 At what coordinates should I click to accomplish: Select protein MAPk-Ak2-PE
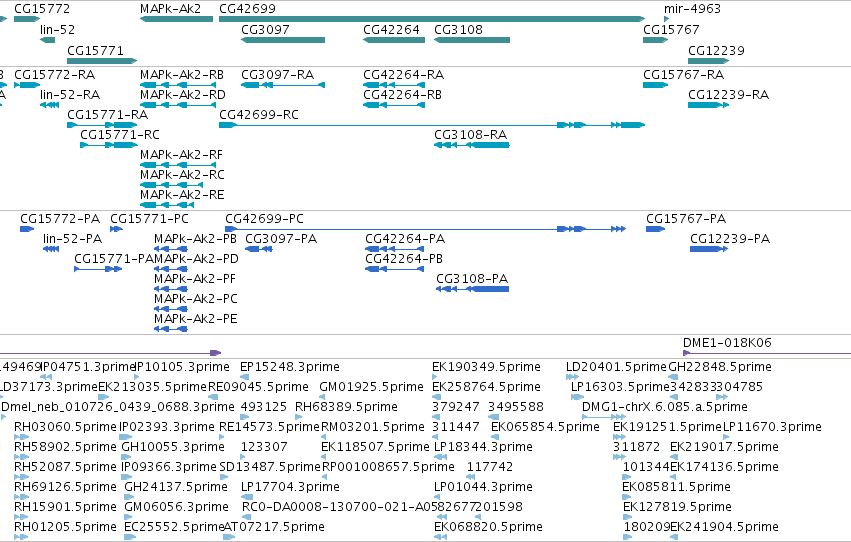point(170,329)
